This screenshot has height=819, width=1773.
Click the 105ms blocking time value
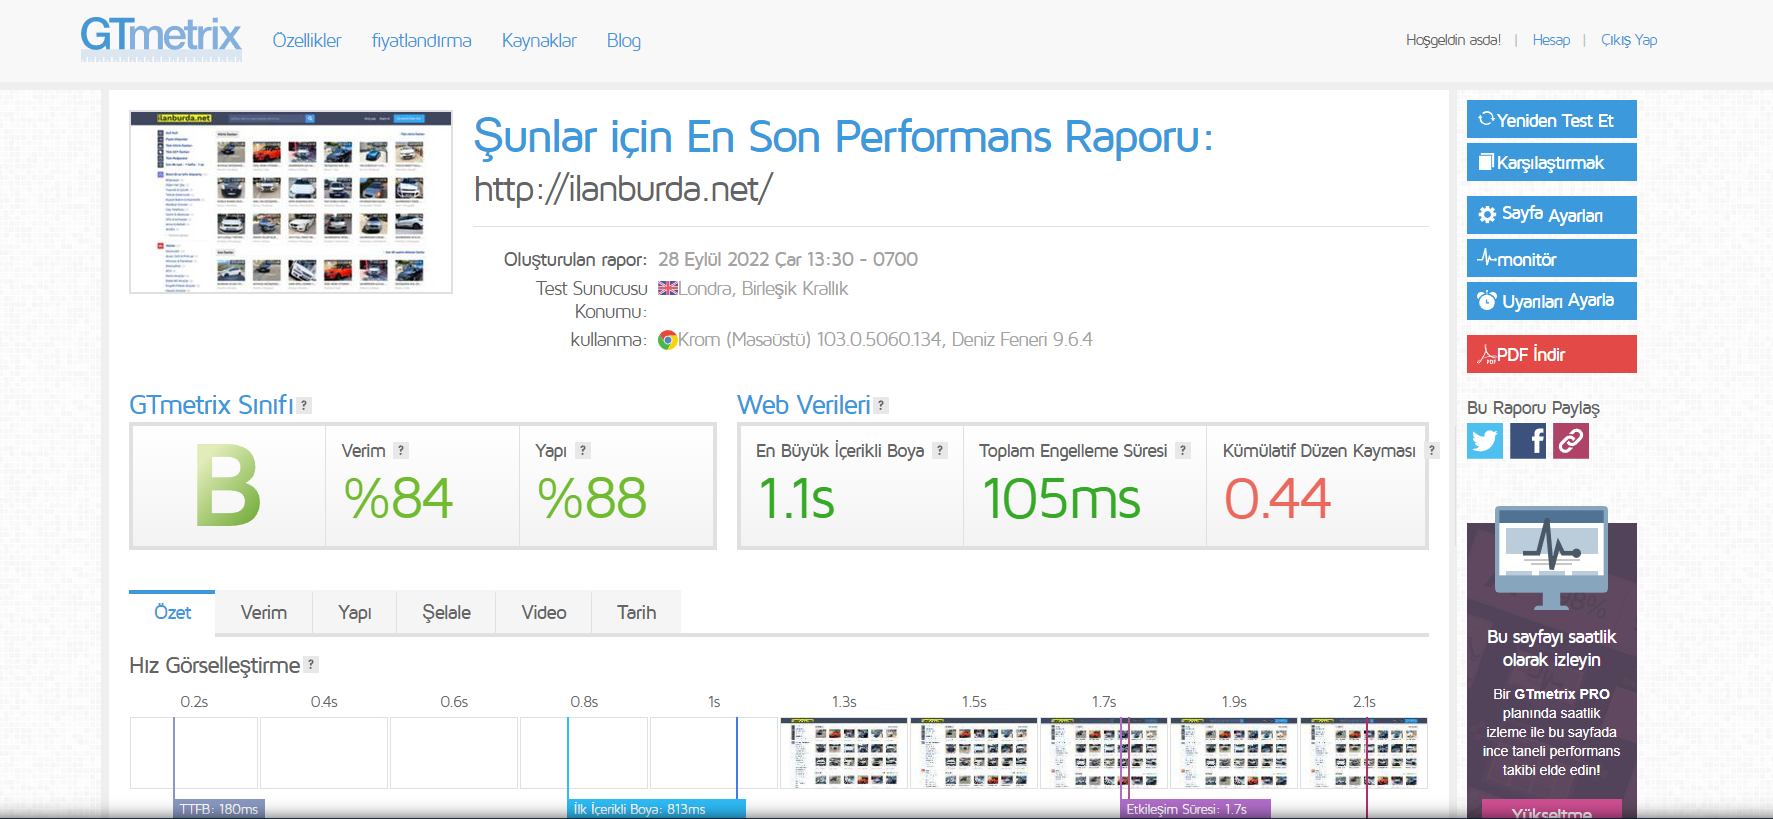1061,498
